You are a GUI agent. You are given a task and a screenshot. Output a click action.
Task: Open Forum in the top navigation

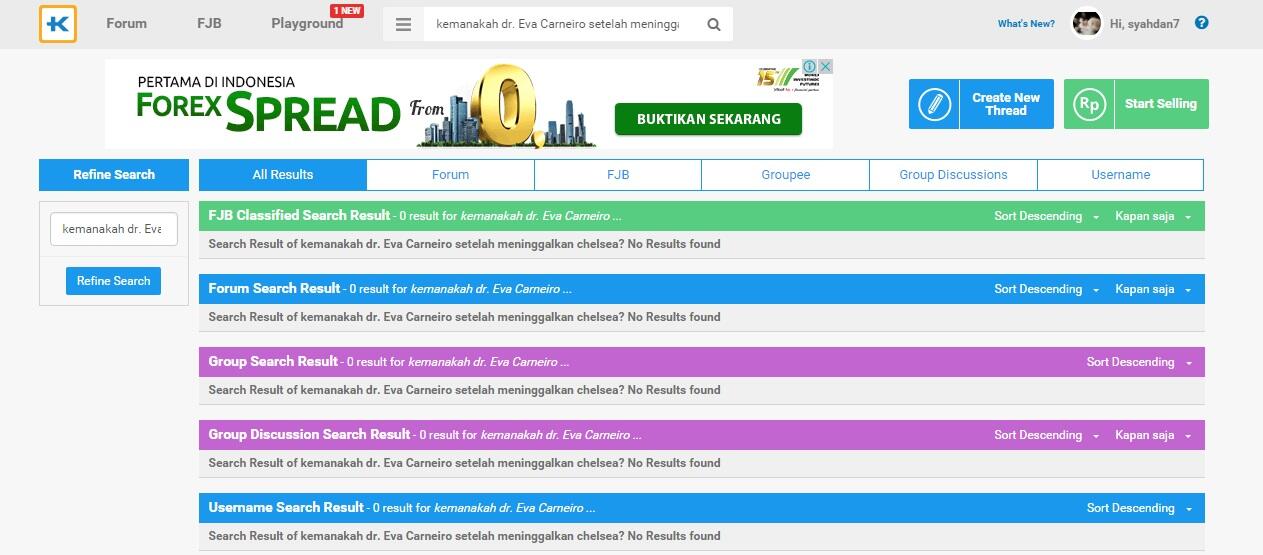point(126,23)
